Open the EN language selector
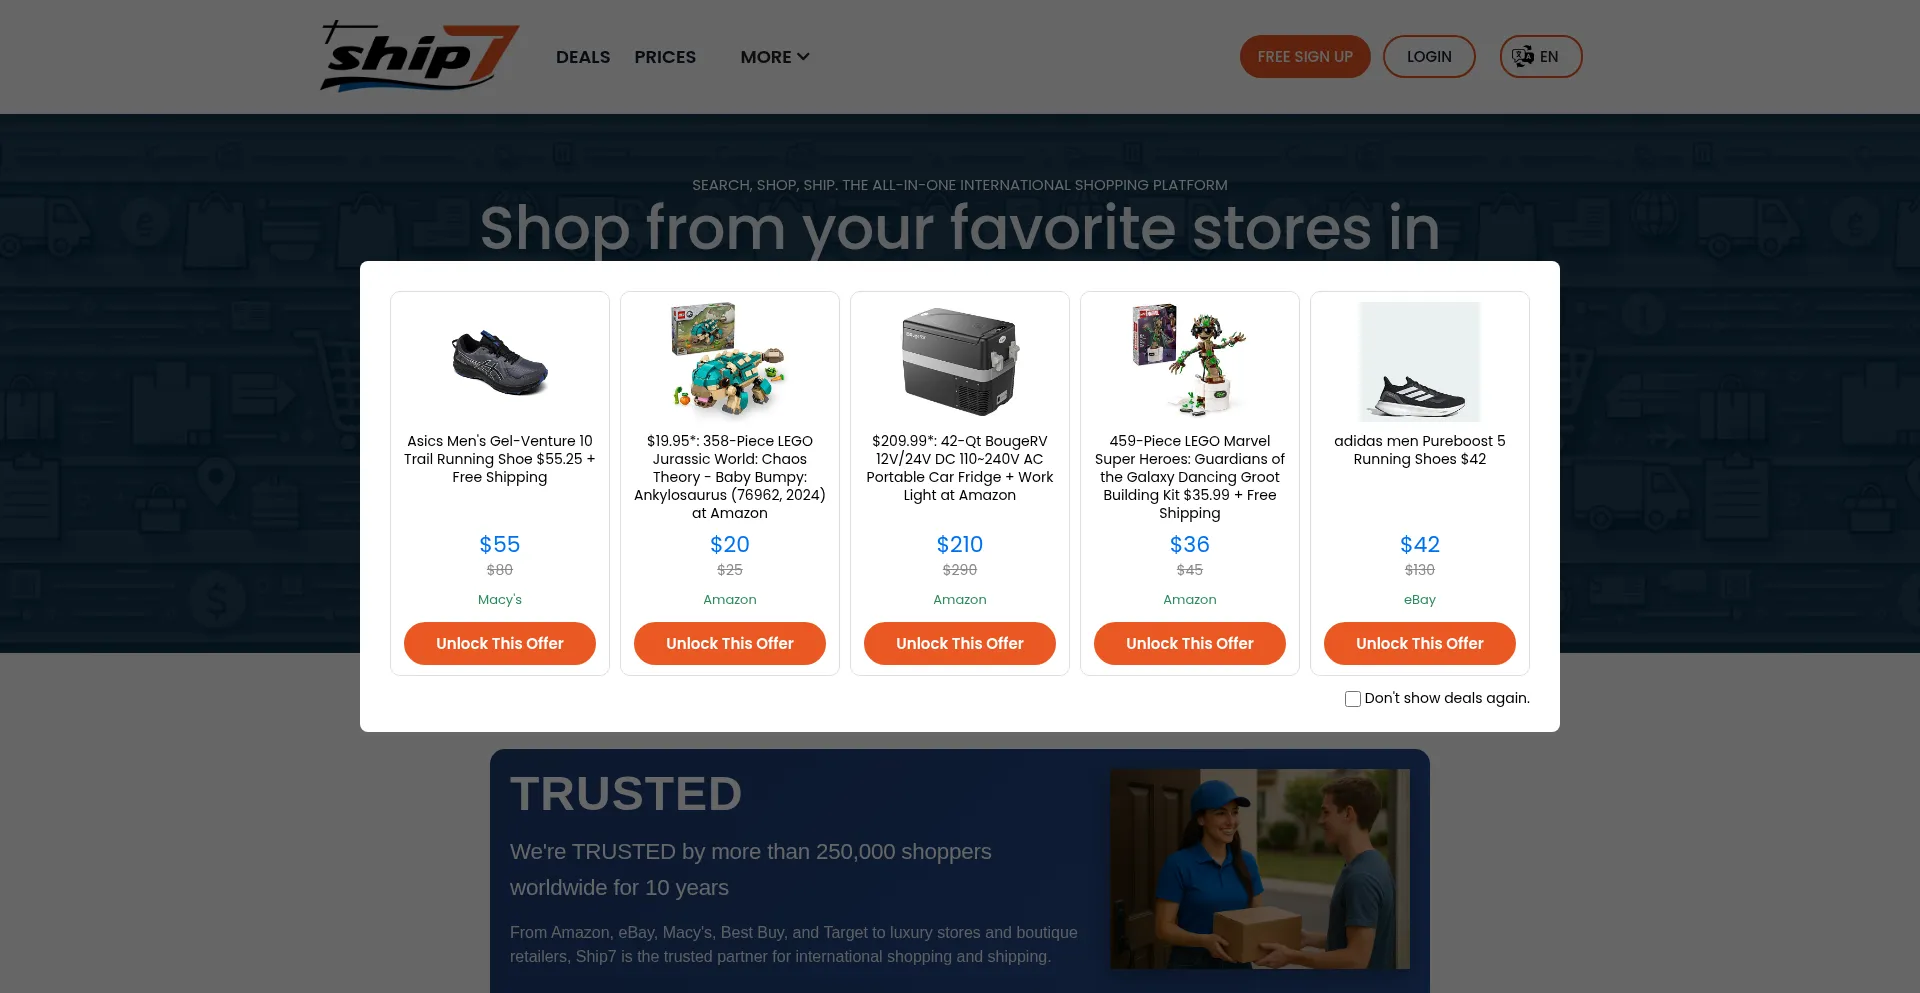This screenshot has width=1920, height=993. 1540,57
